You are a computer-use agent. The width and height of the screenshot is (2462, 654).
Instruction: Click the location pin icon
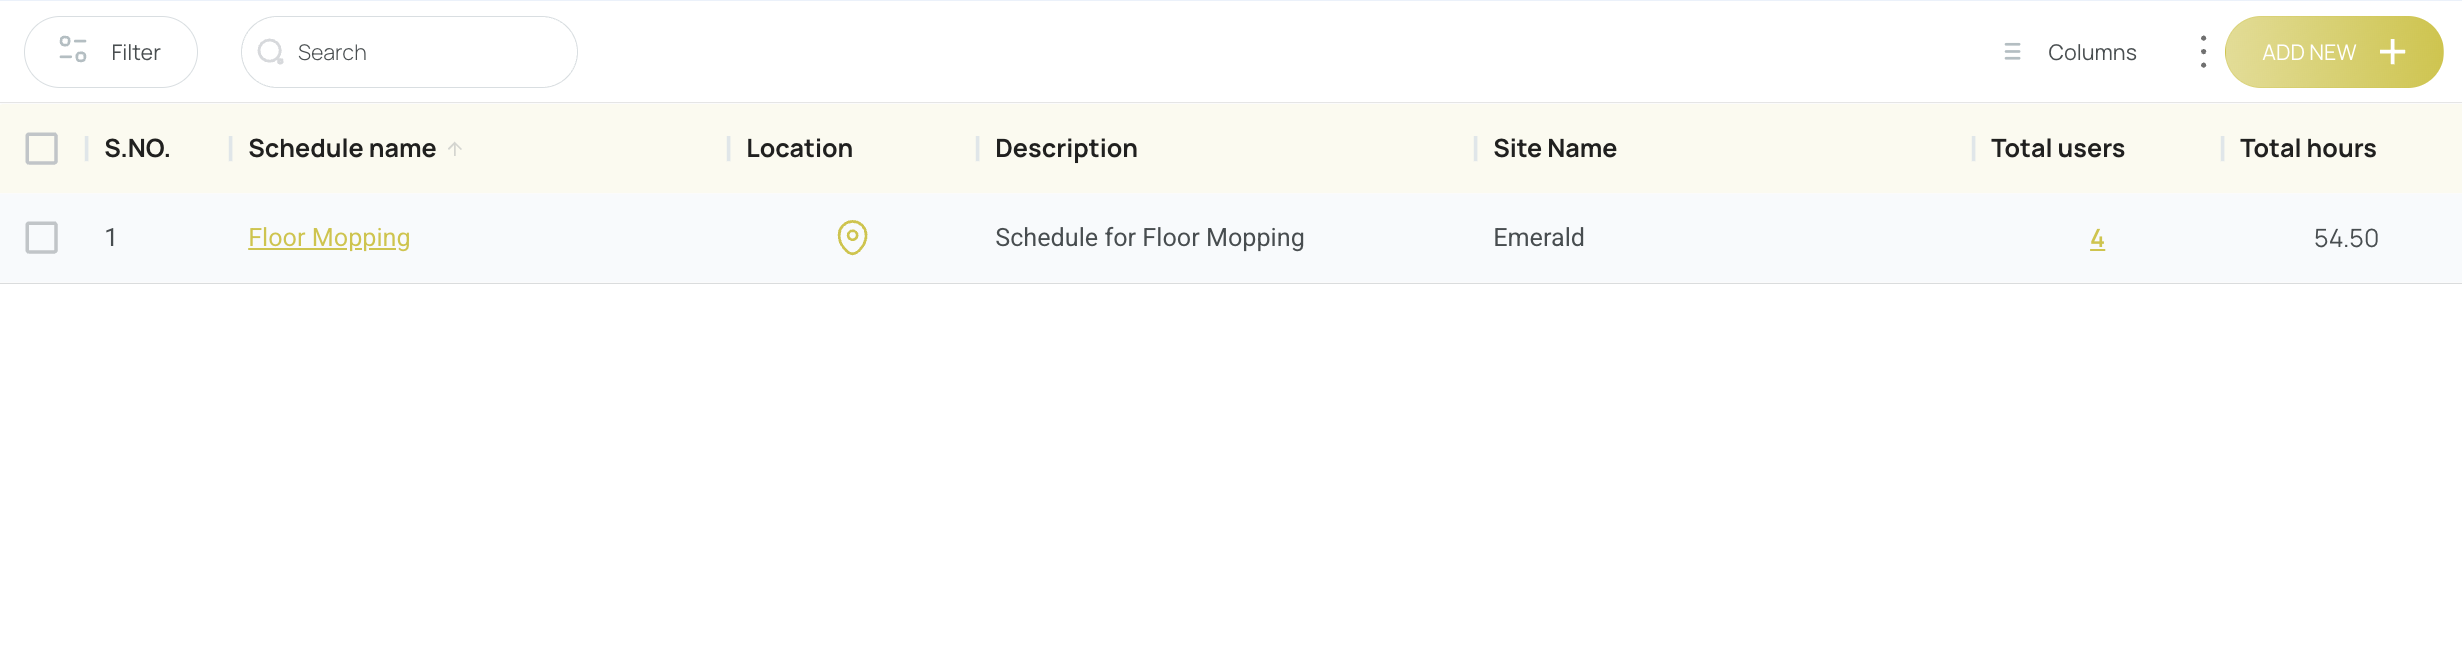[x=852, y=238]
